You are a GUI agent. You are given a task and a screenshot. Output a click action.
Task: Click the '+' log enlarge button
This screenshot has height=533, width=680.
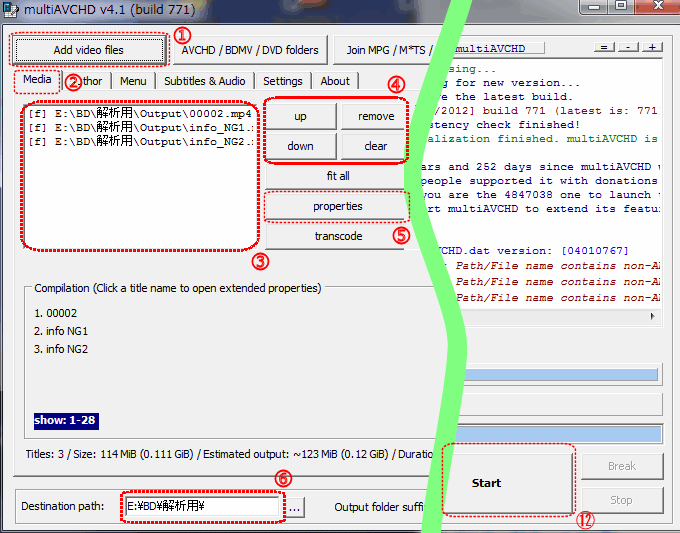(x=652, y=48)
